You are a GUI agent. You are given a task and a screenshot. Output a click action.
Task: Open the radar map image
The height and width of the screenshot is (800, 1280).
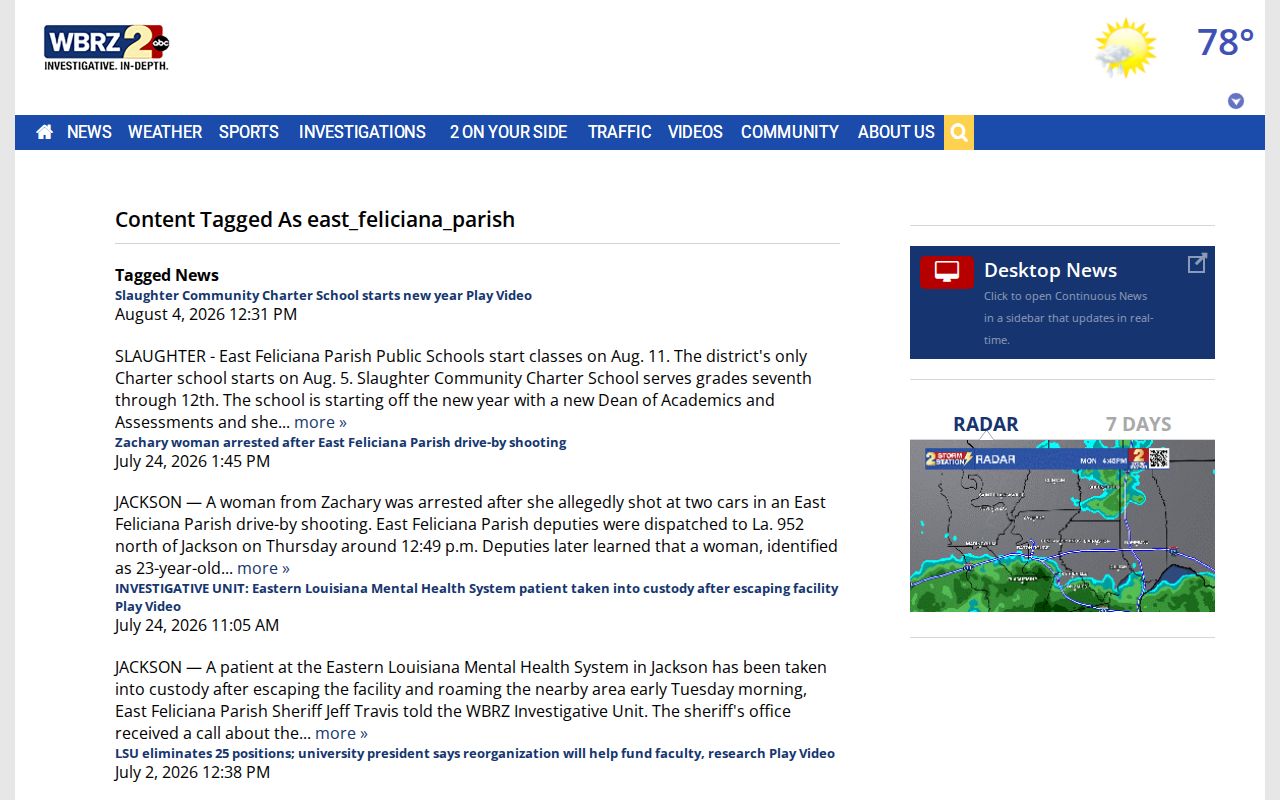(x=1062, y=526)
